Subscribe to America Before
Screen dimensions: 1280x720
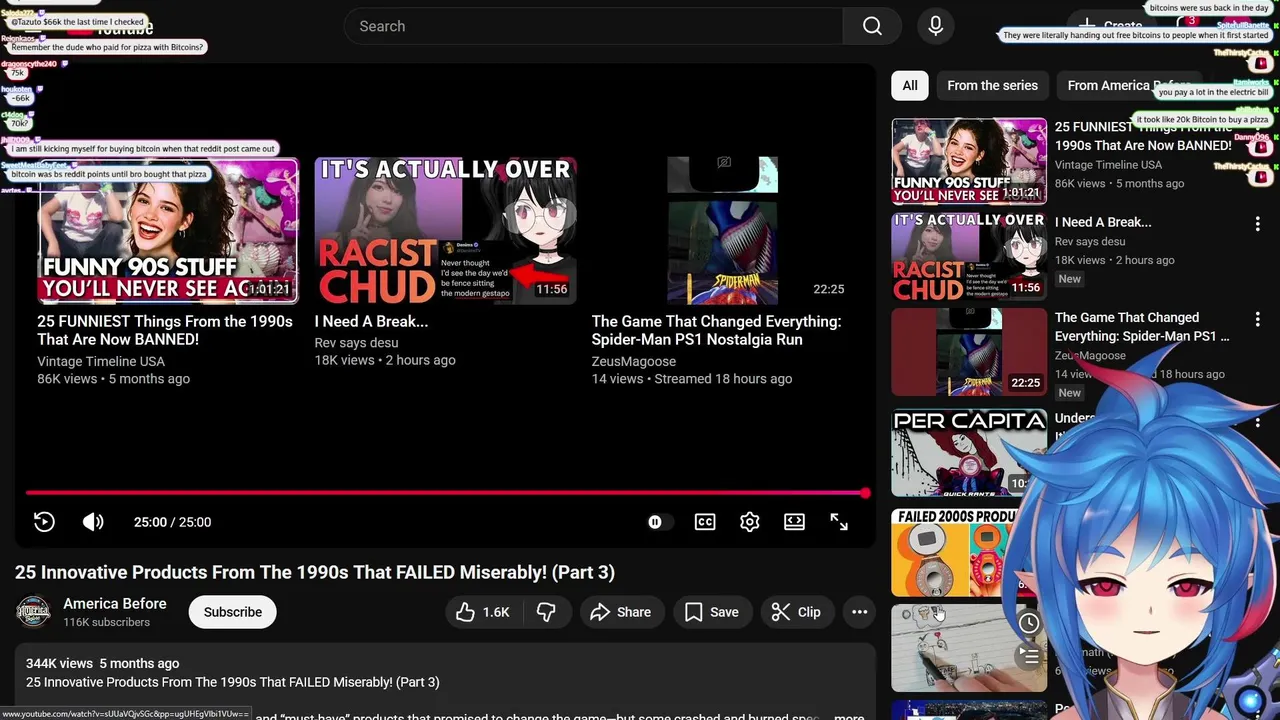[x=233, y=612]
